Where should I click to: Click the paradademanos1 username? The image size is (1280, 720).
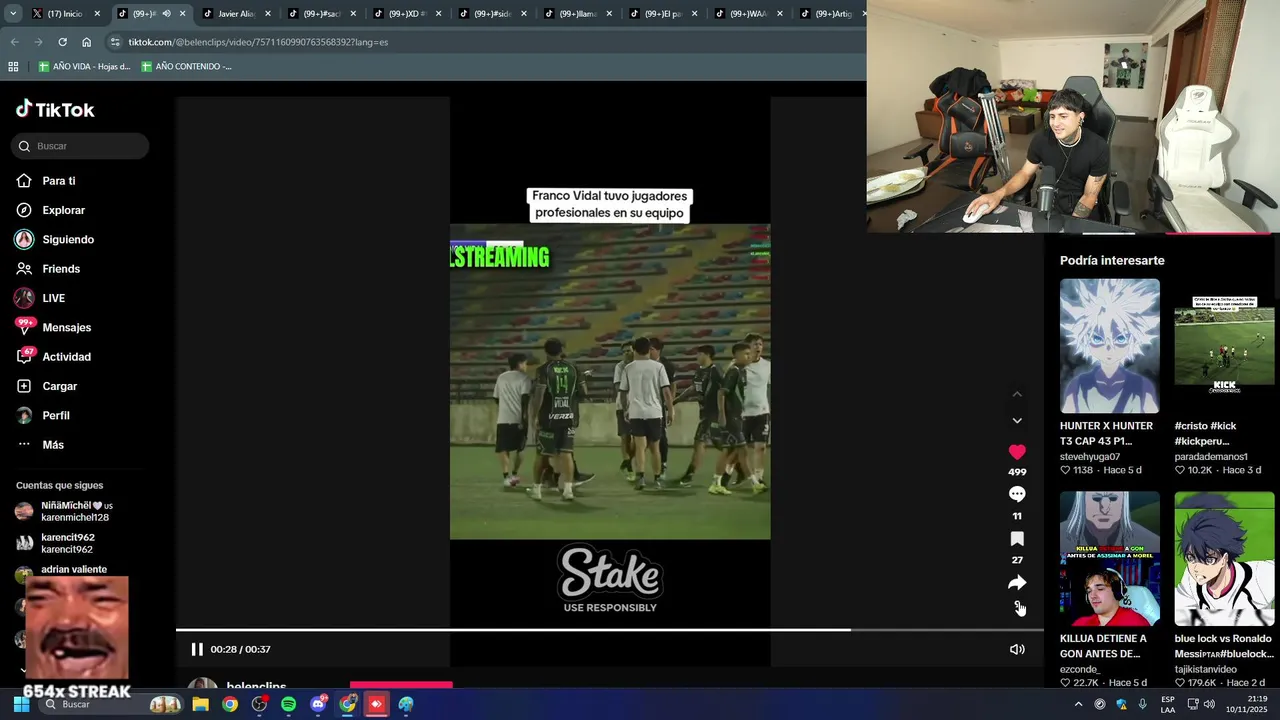1211,456
